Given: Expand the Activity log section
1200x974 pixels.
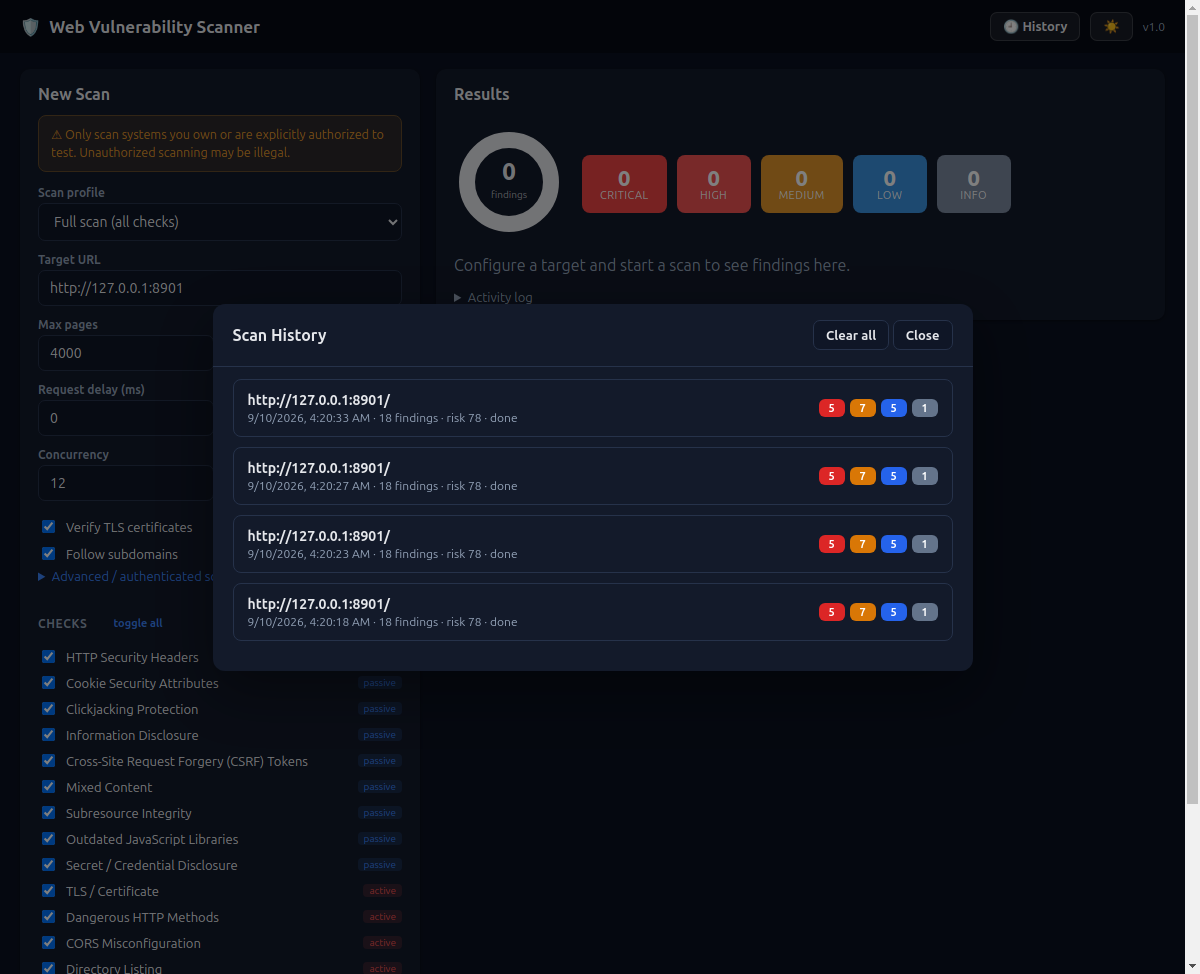Looking at the screenshot, I should point(494,297).
